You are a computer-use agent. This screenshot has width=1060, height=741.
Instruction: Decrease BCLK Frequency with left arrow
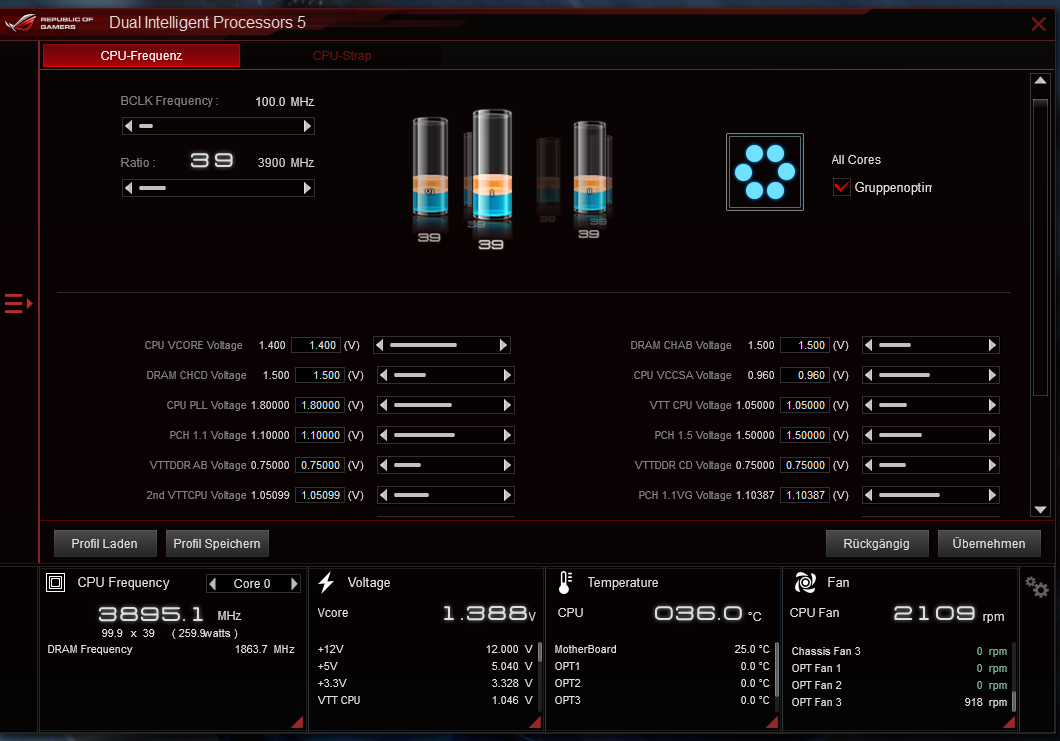click(x=128, y=126)
